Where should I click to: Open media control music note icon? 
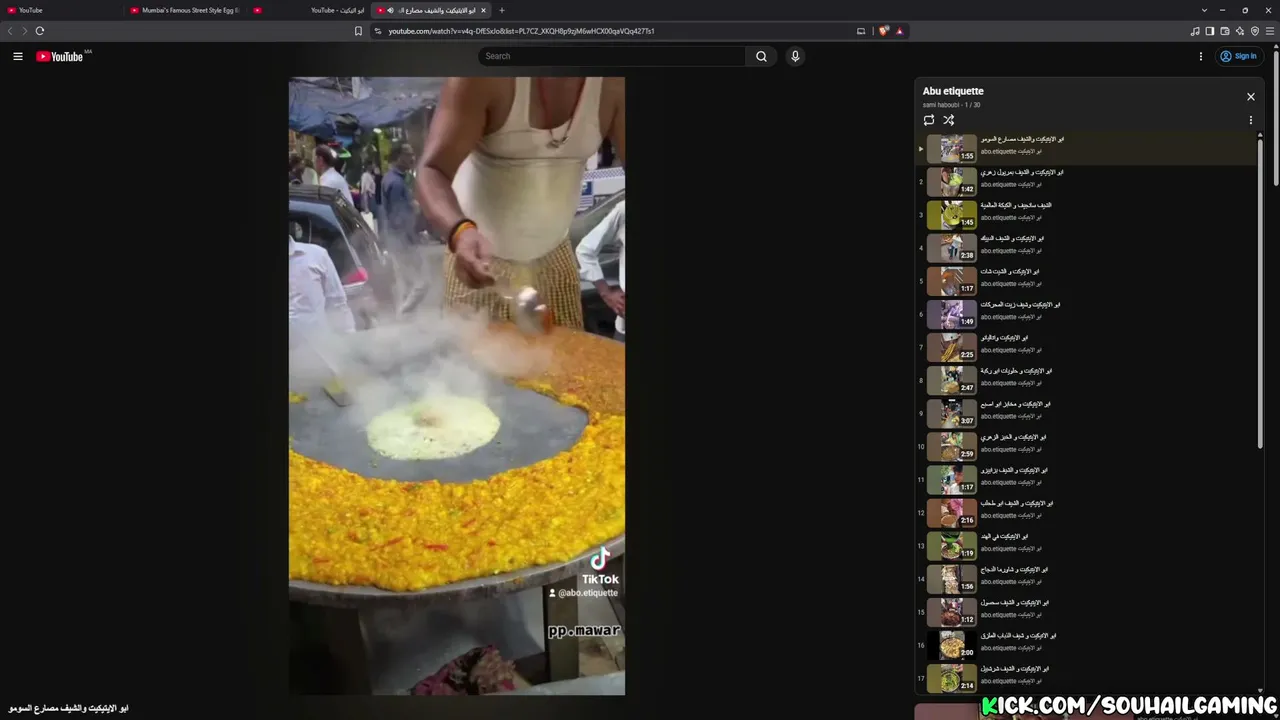click(1195, 31)
